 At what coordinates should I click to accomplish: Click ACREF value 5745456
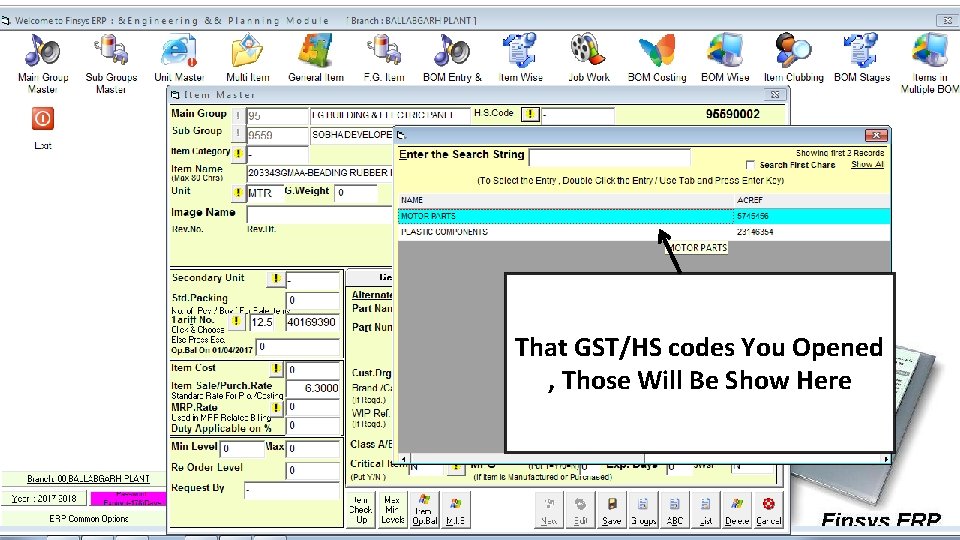(x=752, y=216)
